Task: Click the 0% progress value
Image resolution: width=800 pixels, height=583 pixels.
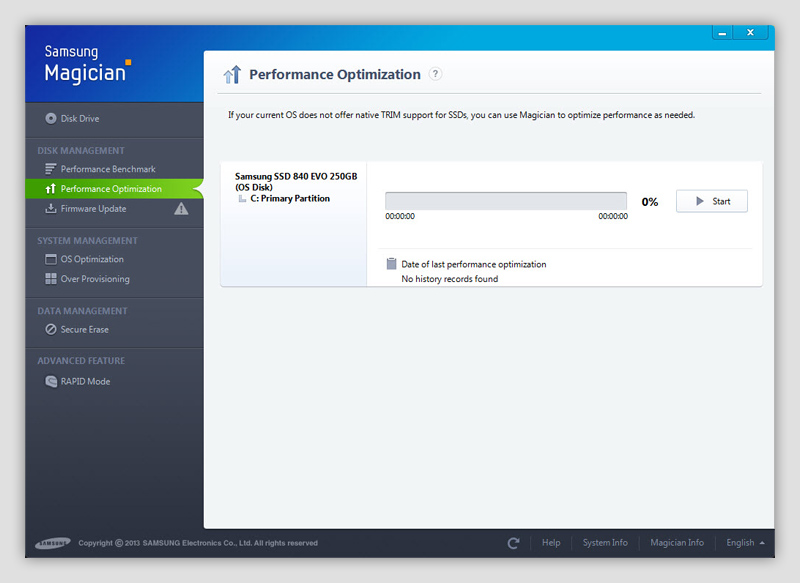Action: [649, 202]
